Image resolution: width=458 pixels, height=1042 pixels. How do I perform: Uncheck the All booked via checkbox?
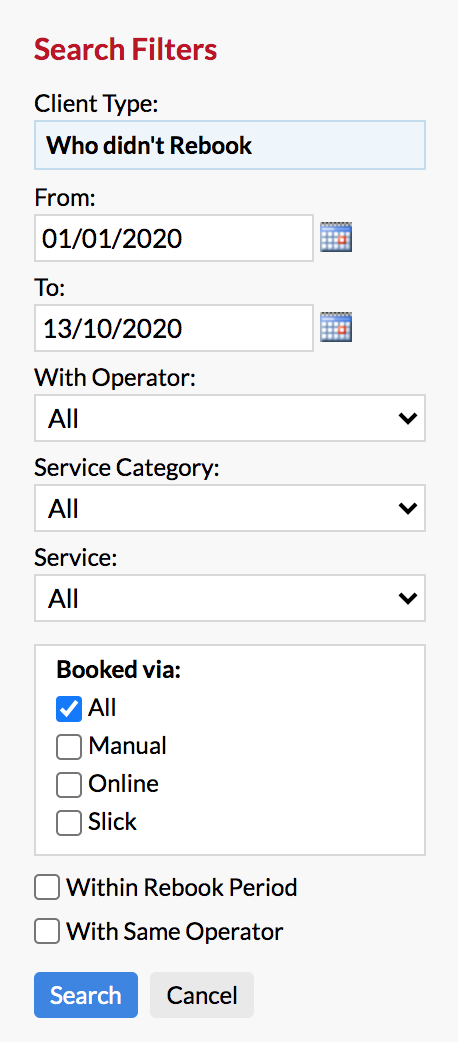click(x=69, y=708)
